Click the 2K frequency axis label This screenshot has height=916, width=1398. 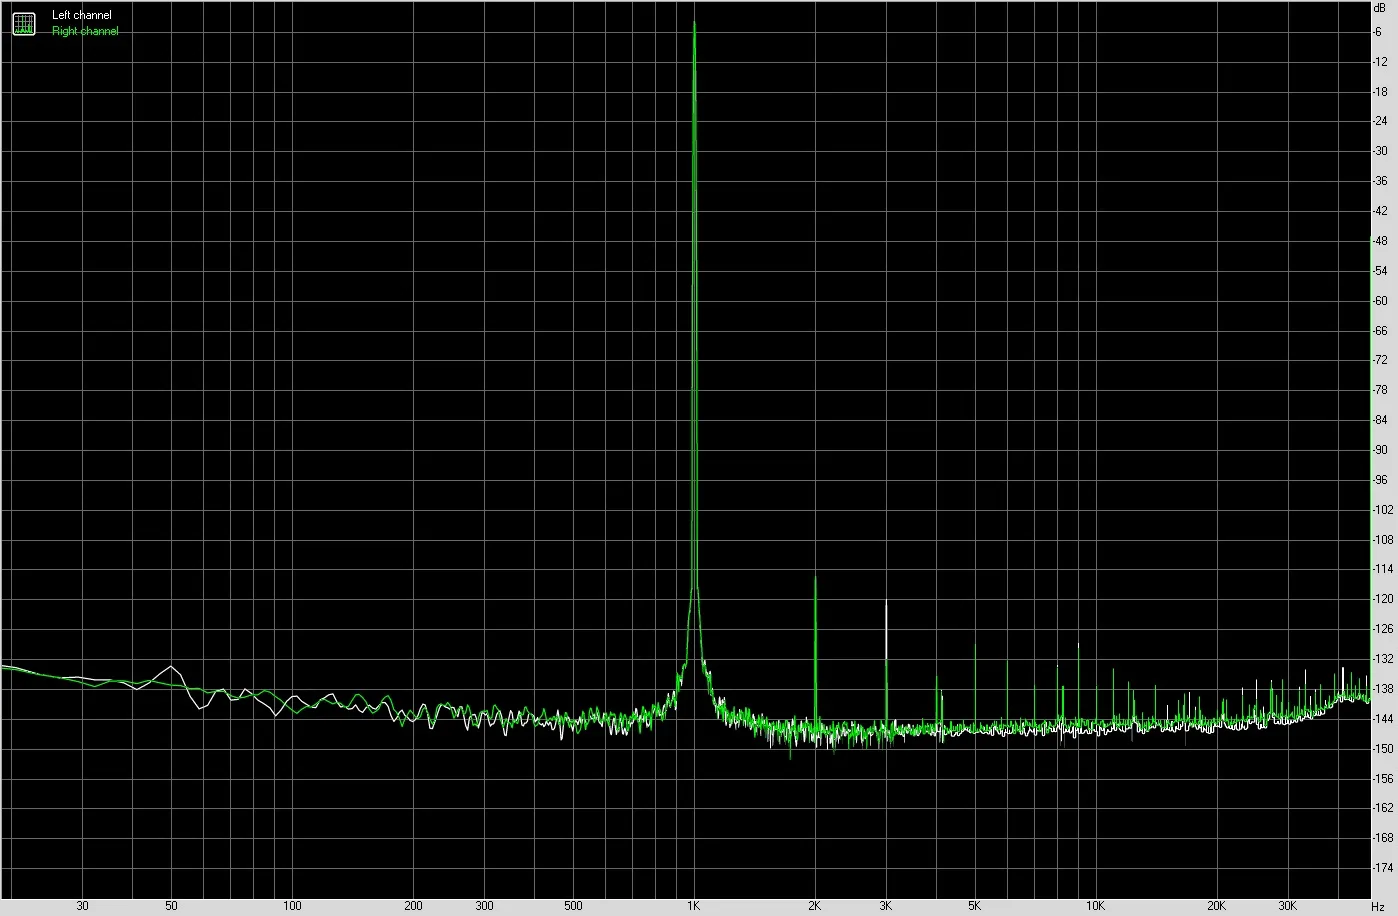tap(815, 906)
